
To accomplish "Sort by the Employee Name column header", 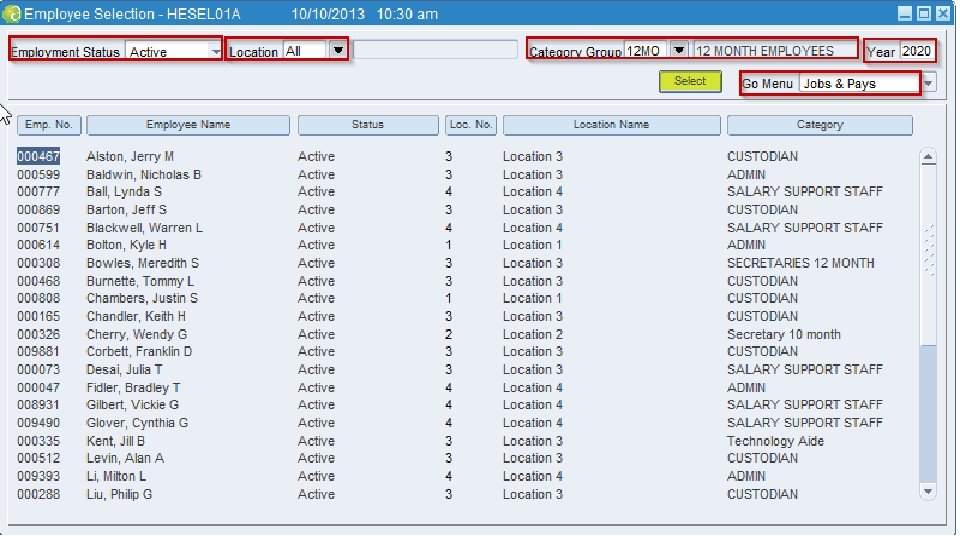I will (188, 124).
